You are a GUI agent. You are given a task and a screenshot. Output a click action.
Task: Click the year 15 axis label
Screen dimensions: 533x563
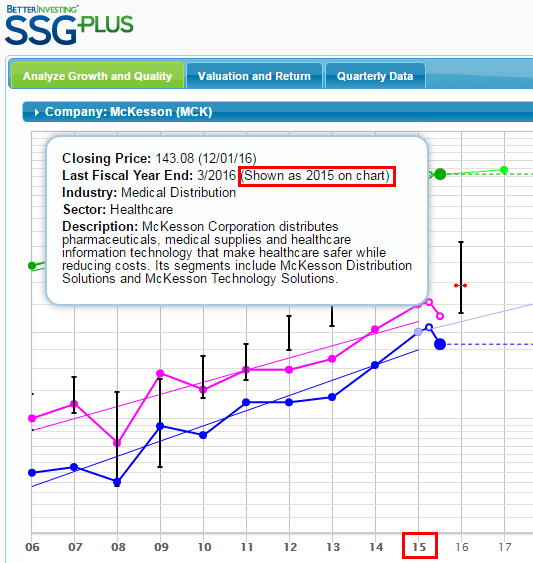click(419, 547)
